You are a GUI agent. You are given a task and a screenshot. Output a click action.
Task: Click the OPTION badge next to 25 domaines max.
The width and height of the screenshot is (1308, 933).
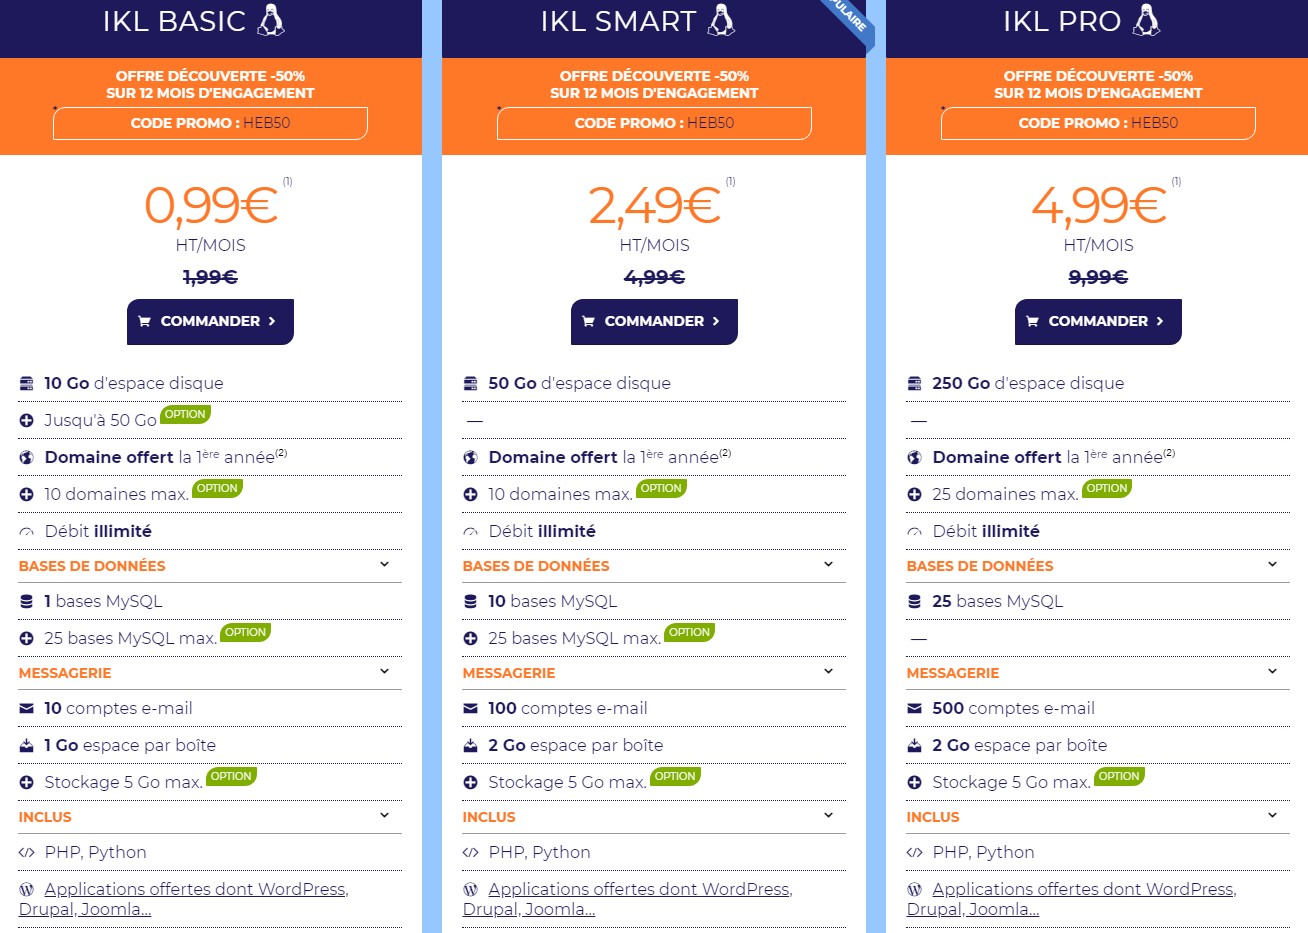pos(1107,489)
